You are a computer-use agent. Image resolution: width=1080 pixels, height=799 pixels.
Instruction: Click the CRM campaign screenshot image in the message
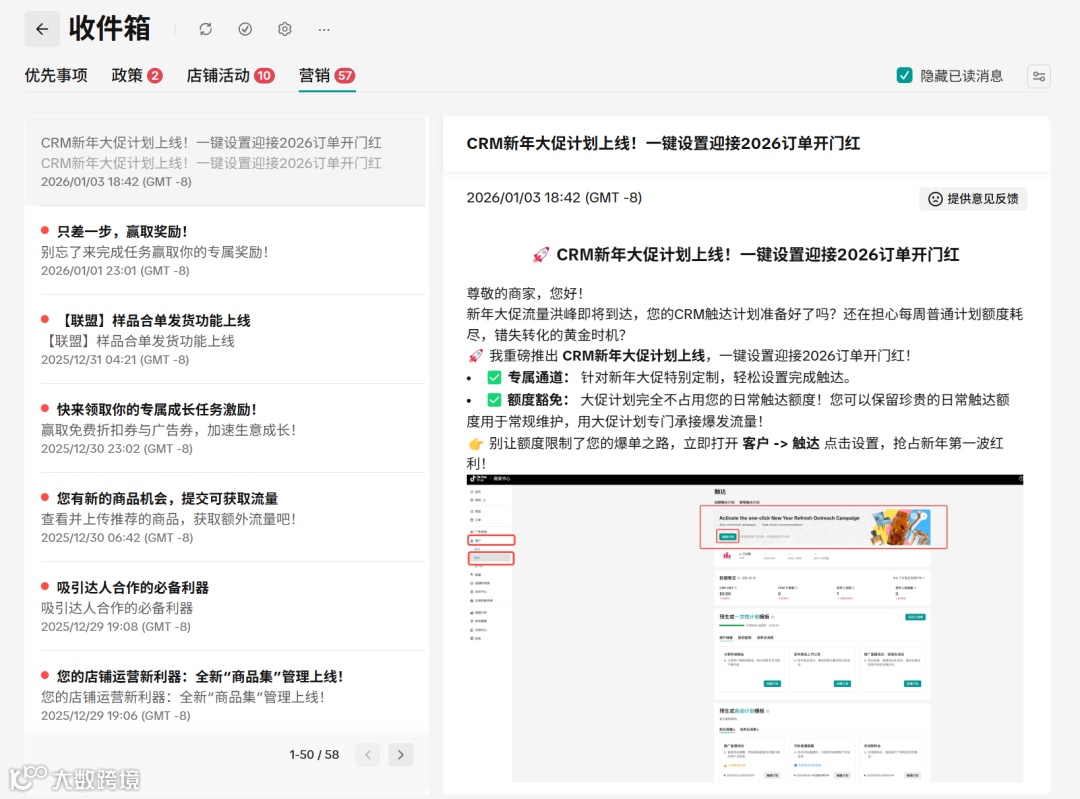pos(745,628)
